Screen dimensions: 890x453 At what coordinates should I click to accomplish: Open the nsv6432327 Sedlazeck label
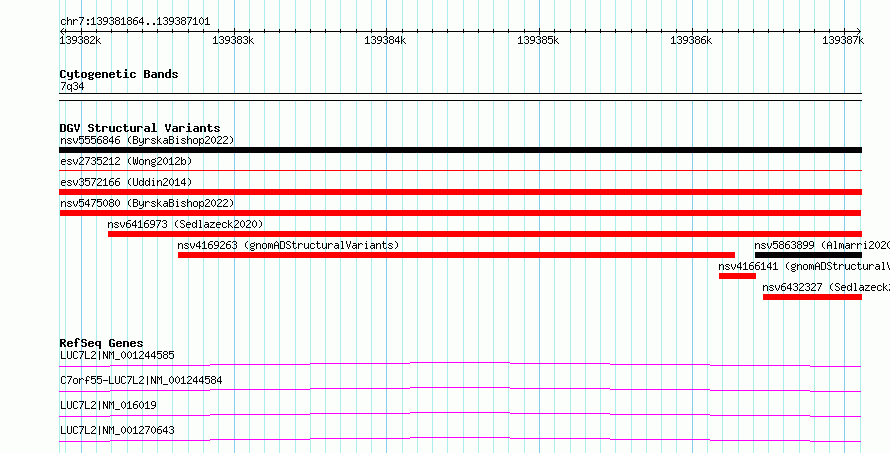pyautogui.click(x=826, y=287)
